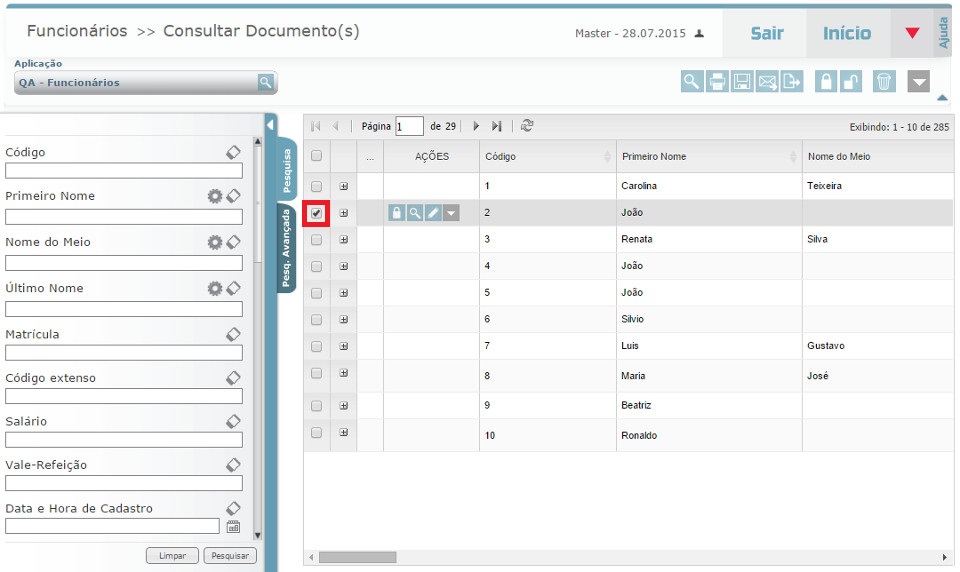The width and height of the screenshot is (960, 572).
Task: Expand the Renata row details
Action: pos(343,239)
